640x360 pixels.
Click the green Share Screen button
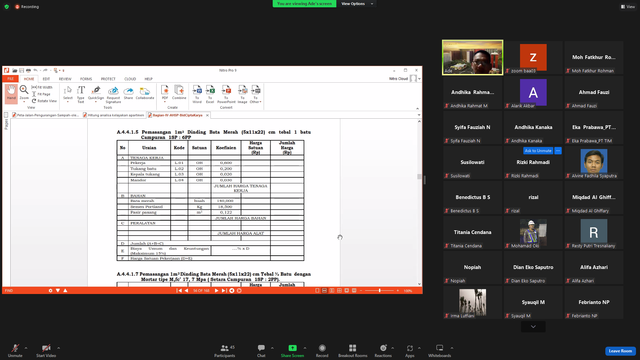coord(292,350)
